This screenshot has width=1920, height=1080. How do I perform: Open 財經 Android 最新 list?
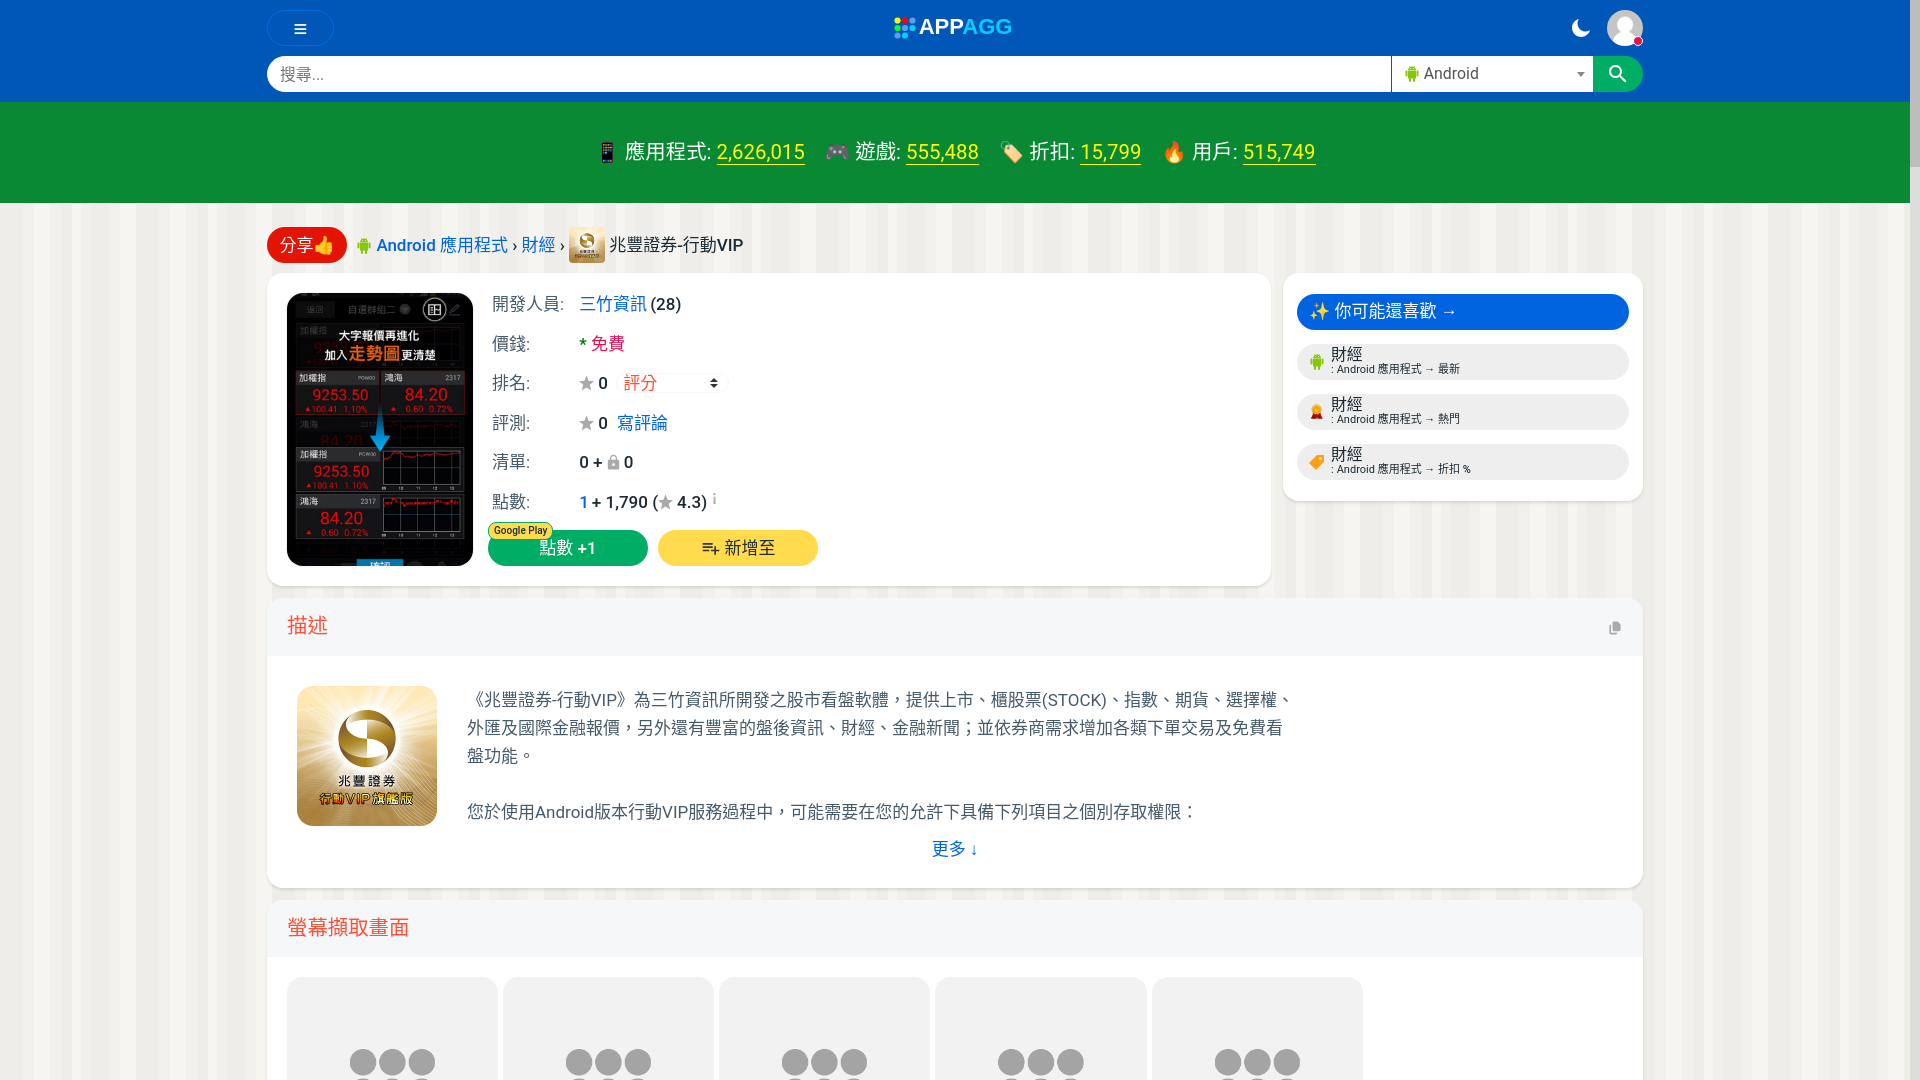click(x=1463, y=362)
